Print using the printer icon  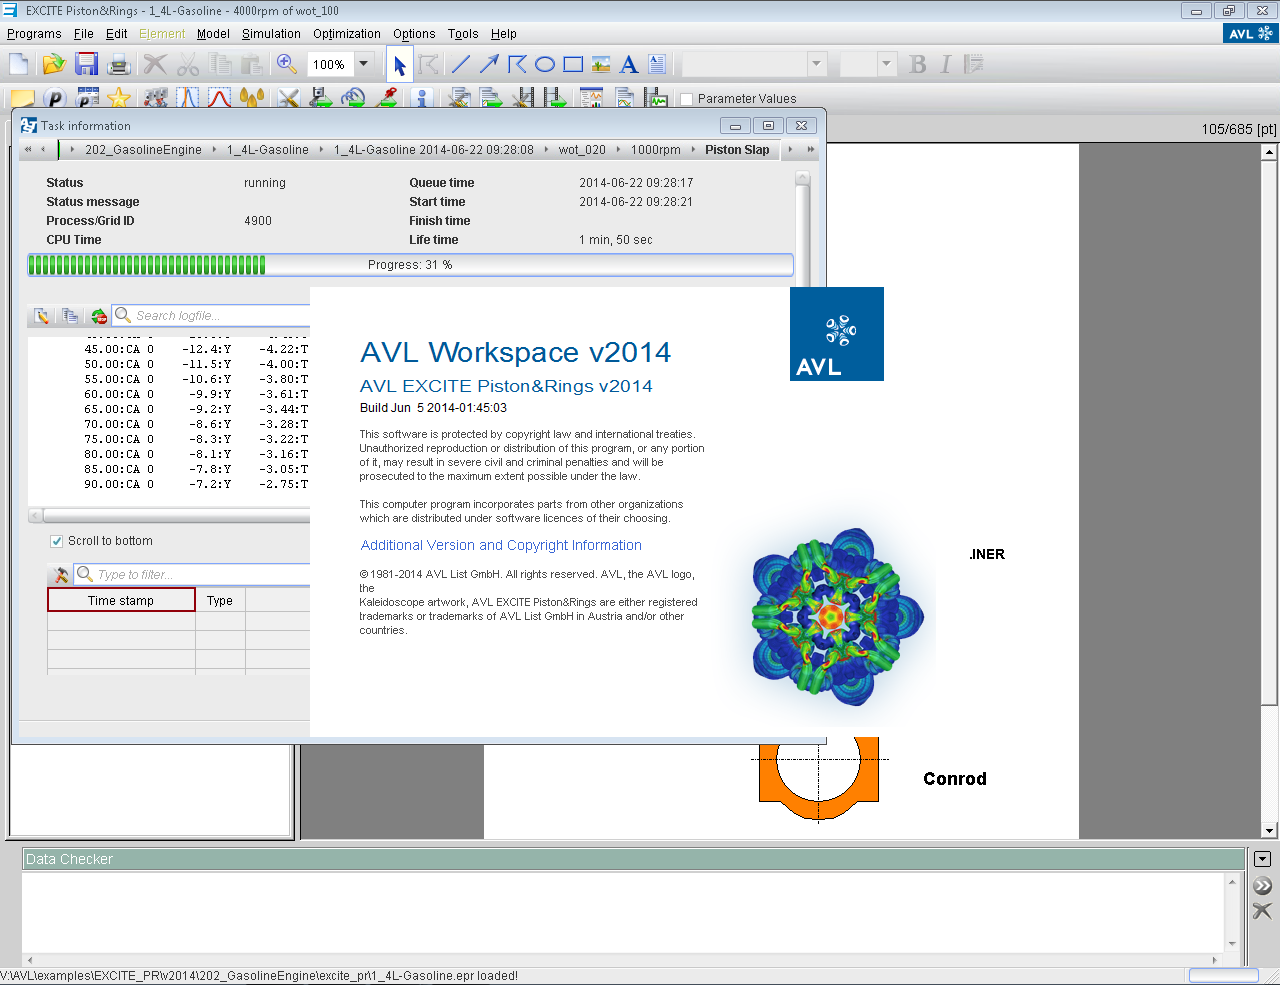[x=119, y=64]
